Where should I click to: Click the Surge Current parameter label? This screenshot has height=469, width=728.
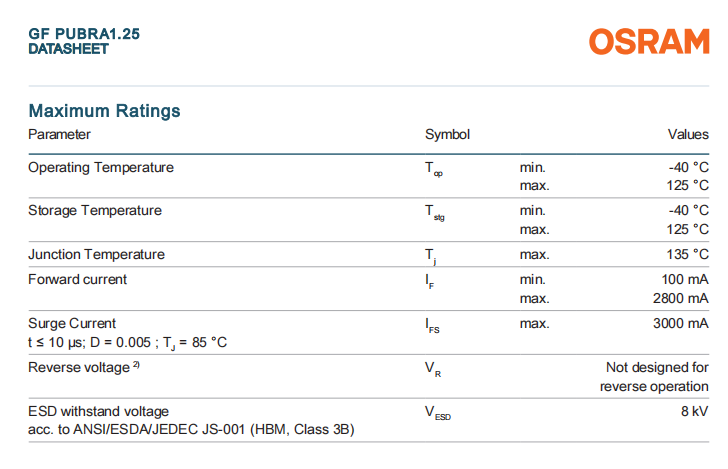(x=72, y=323)
